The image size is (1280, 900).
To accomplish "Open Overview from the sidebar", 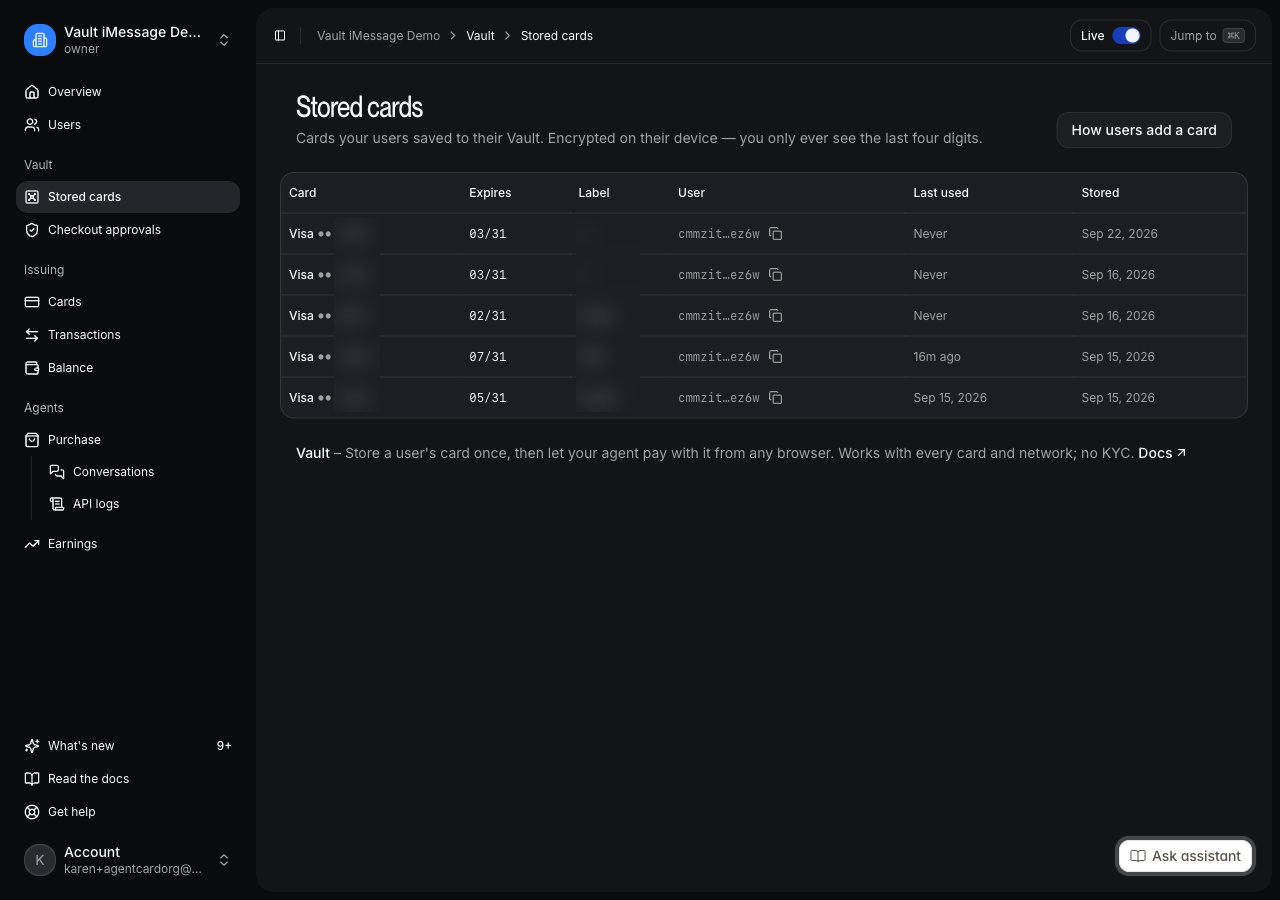I will point(128,92).
